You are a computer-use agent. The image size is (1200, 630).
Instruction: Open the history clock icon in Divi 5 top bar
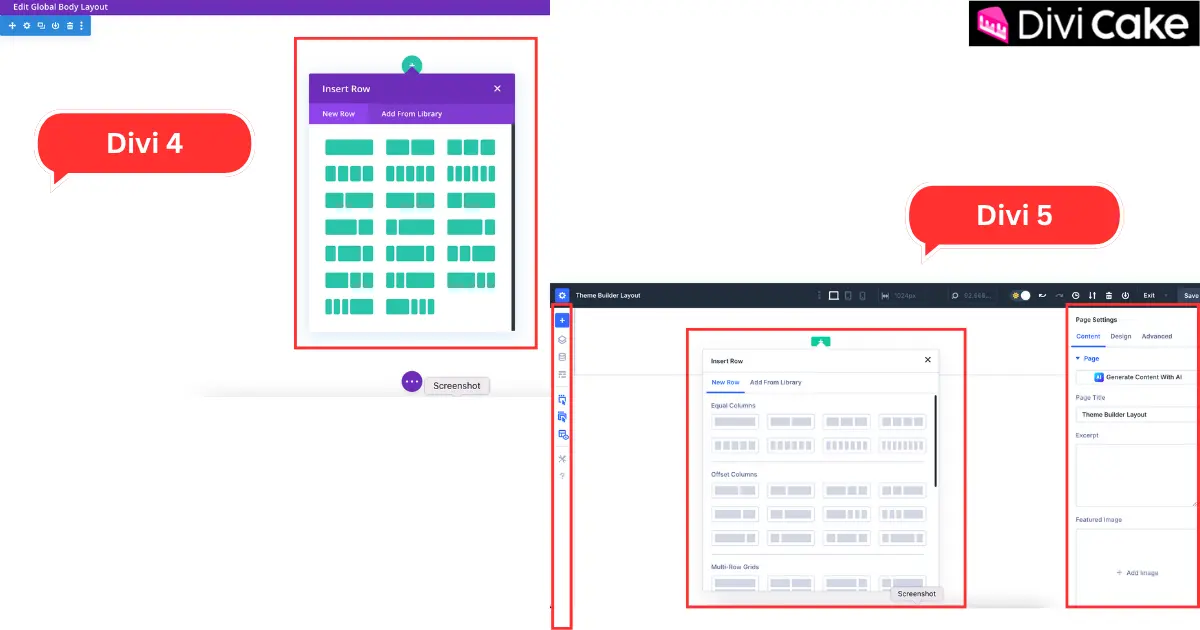click(1076, 296)
